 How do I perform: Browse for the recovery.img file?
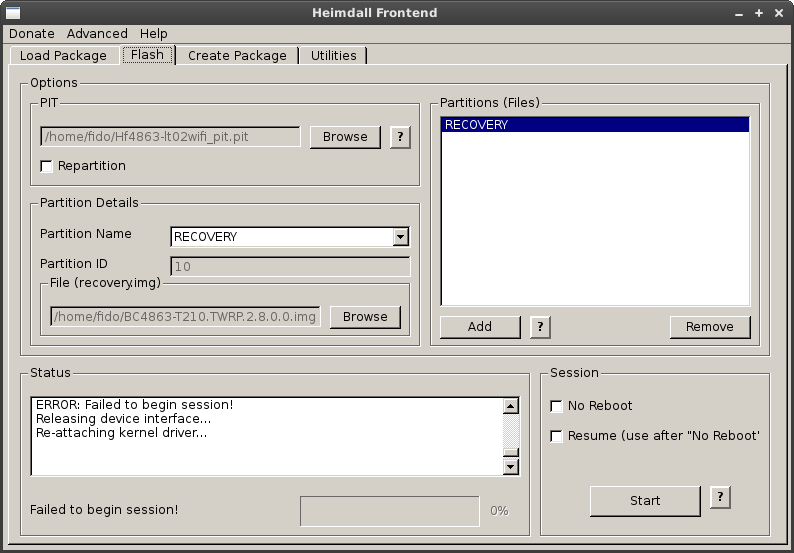(x=365, y=317)
